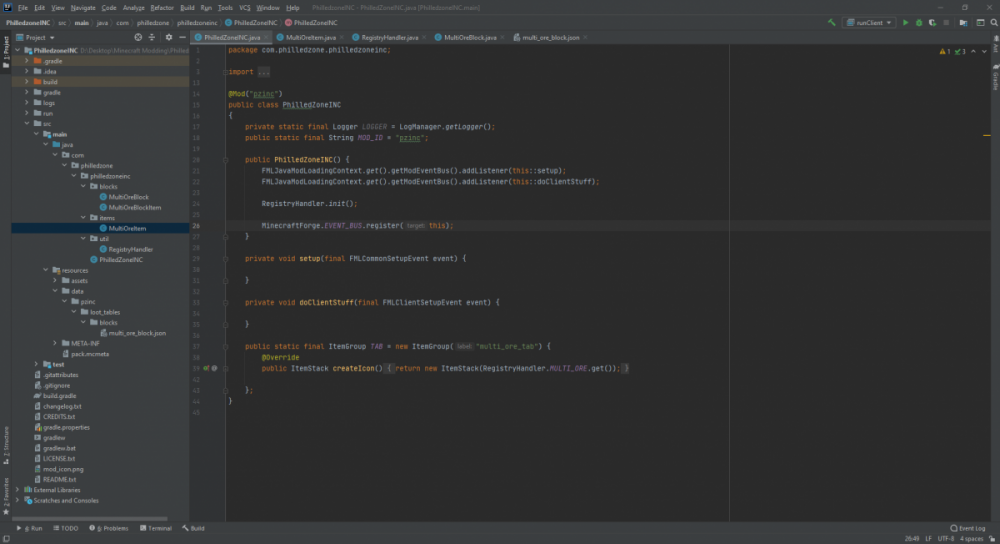Open the runClient run configuration dropdown

869,22
